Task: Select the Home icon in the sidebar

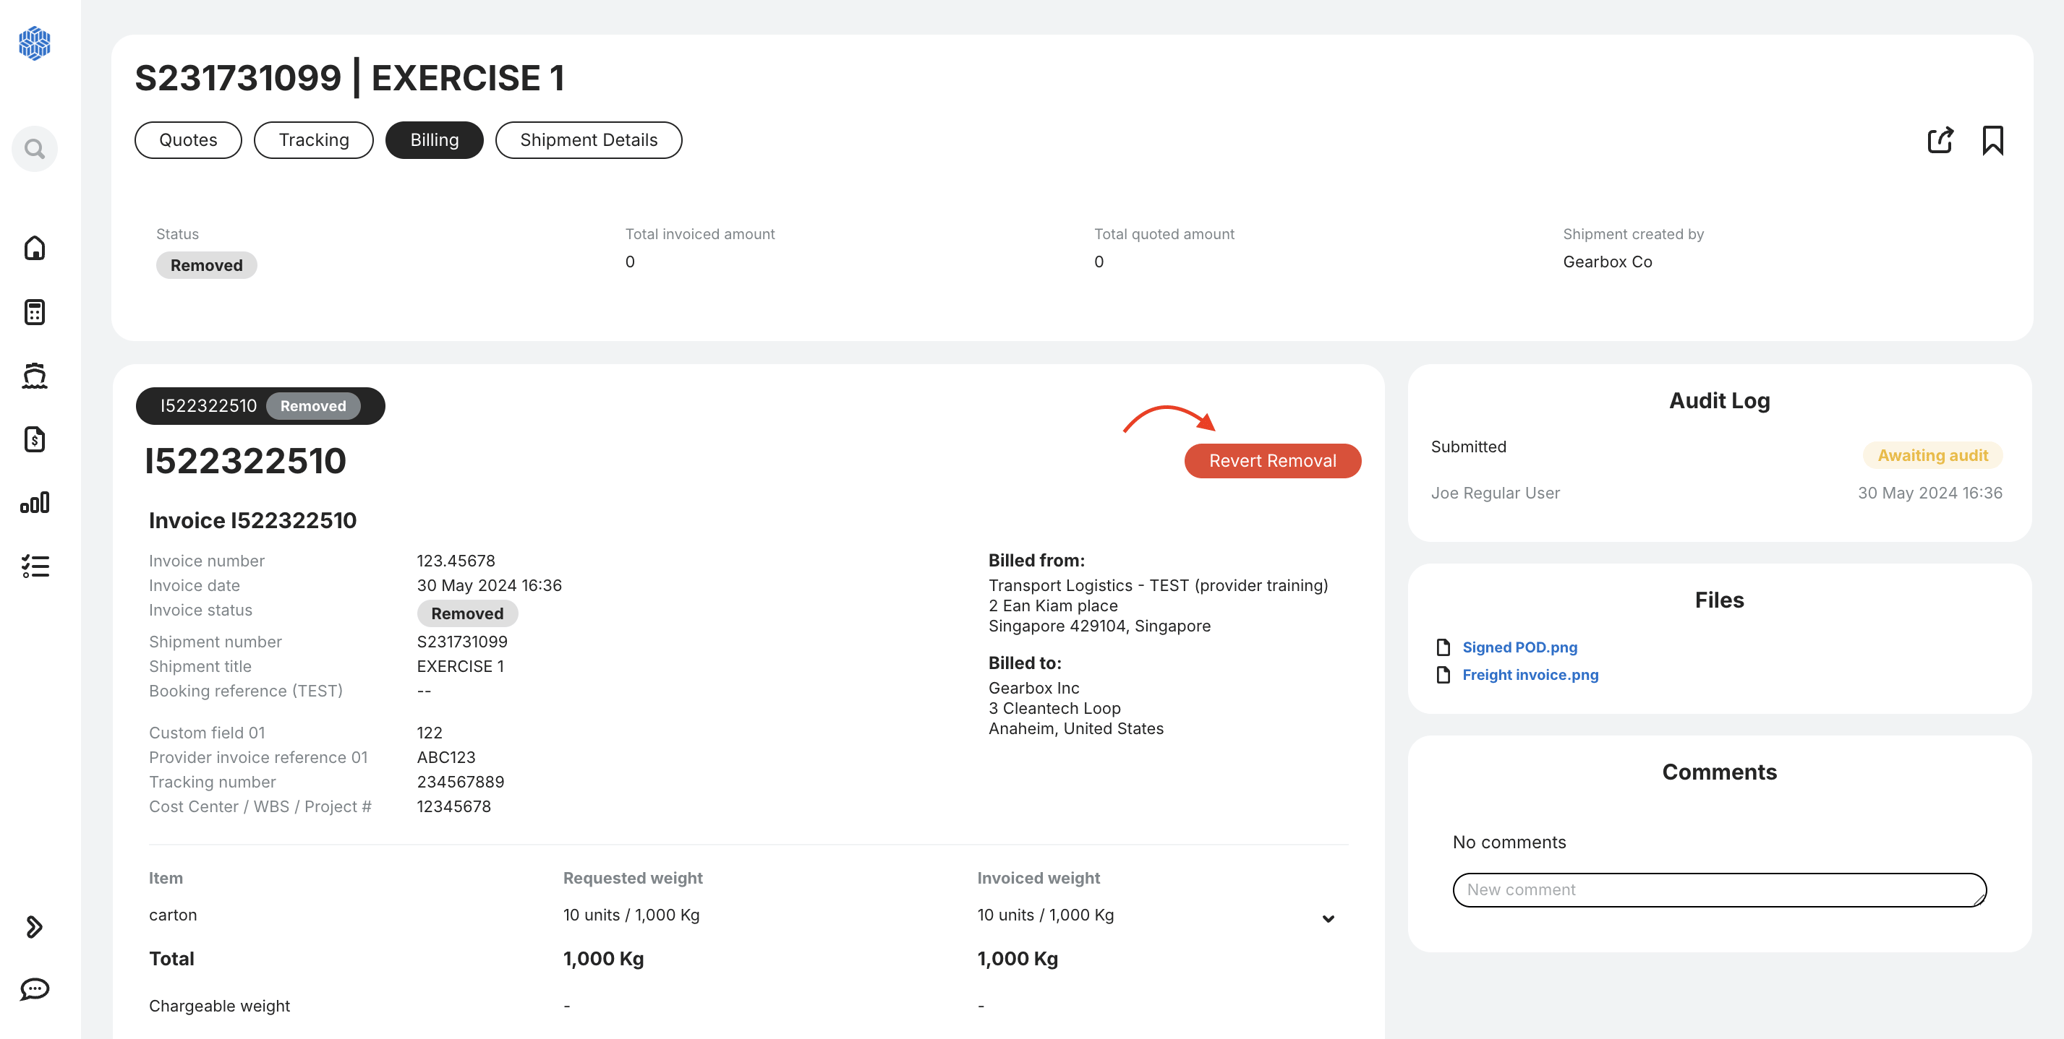Action: coord(35,248)
